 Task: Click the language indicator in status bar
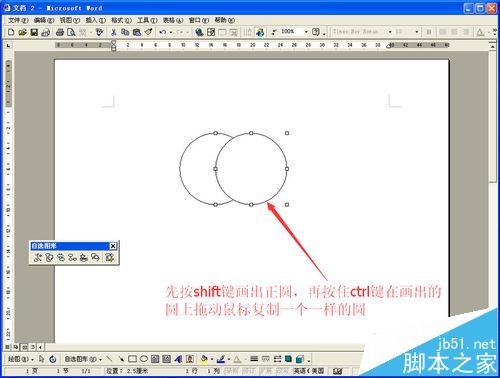click(308, 371)
